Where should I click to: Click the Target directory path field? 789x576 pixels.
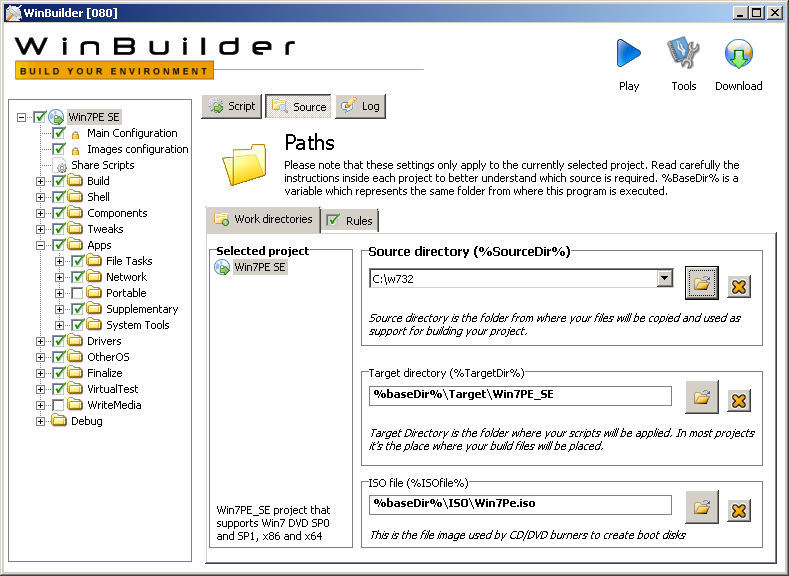click(x=520, y=395)
